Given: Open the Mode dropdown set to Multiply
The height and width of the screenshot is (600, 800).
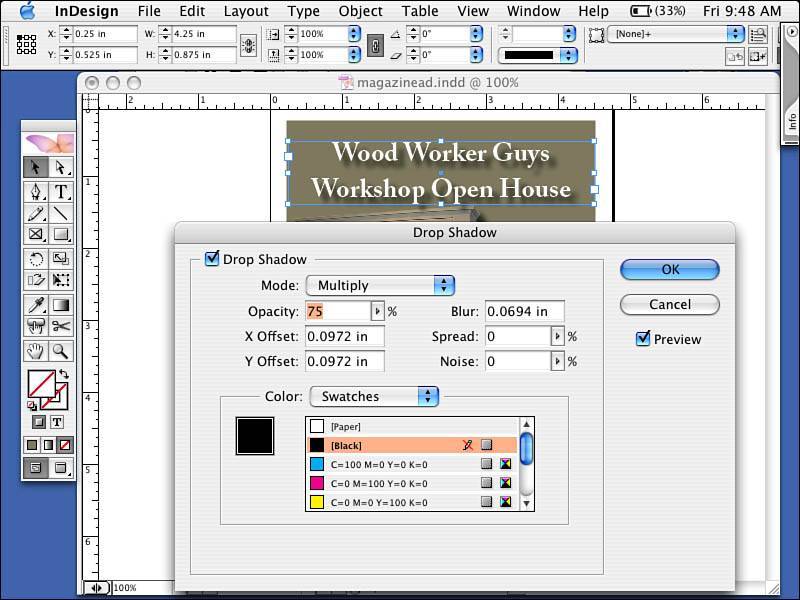Looking at the screenshot, I should click(x=380, y=286).
